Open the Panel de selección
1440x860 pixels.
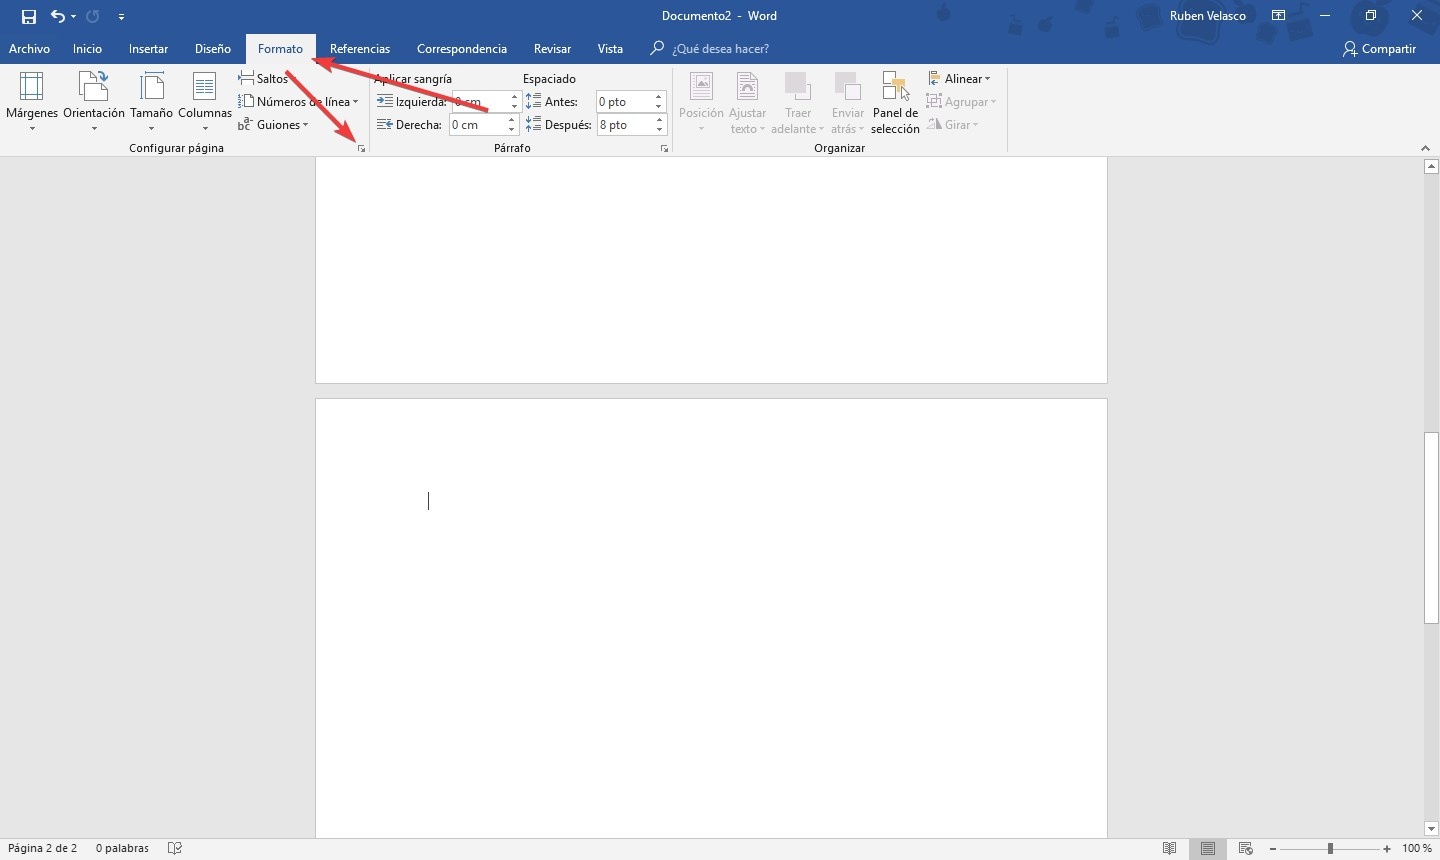click(x=894, y=100)
